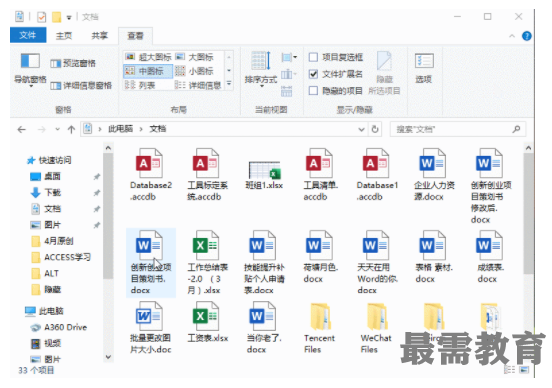552x388 pixels.
Task: Open address bar history dropdown
Action: [x=361, y=129]
